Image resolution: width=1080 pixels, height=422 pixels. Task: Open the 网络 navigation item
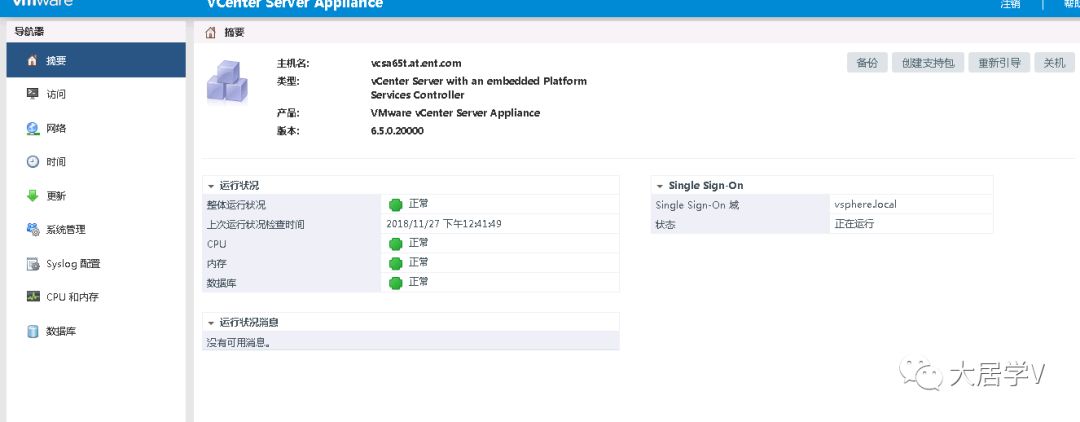(96, 128)
